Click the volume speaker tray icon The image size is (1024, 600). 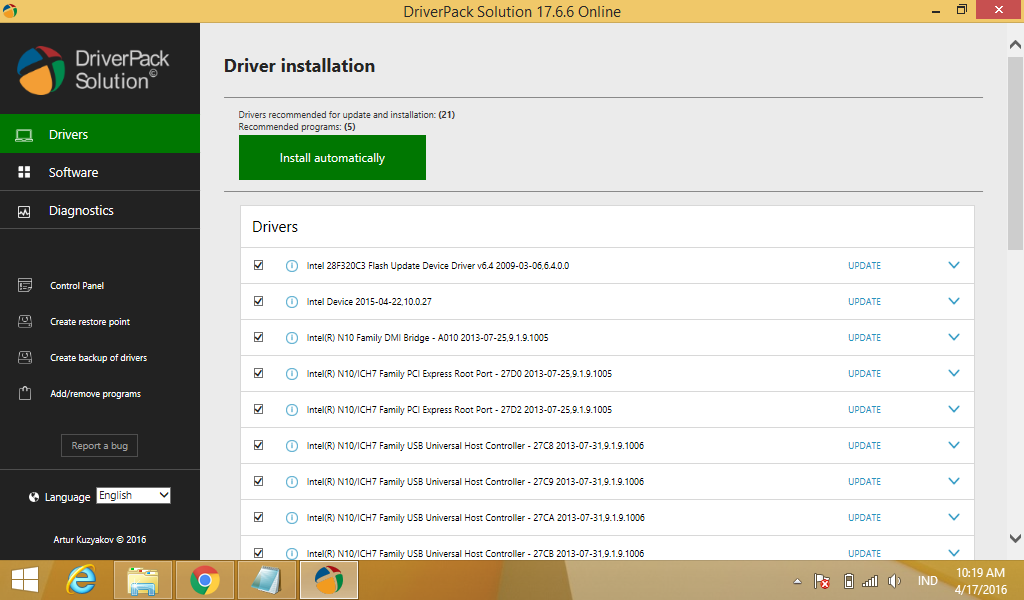pos(894,581)
